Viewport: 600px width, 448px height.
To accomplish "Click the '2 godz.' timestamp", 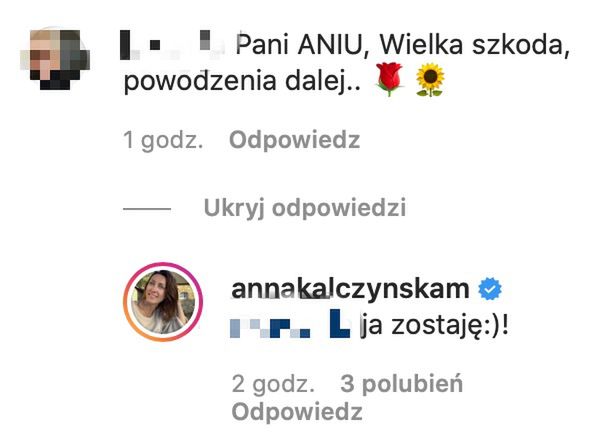I will (x=273, y=384).
